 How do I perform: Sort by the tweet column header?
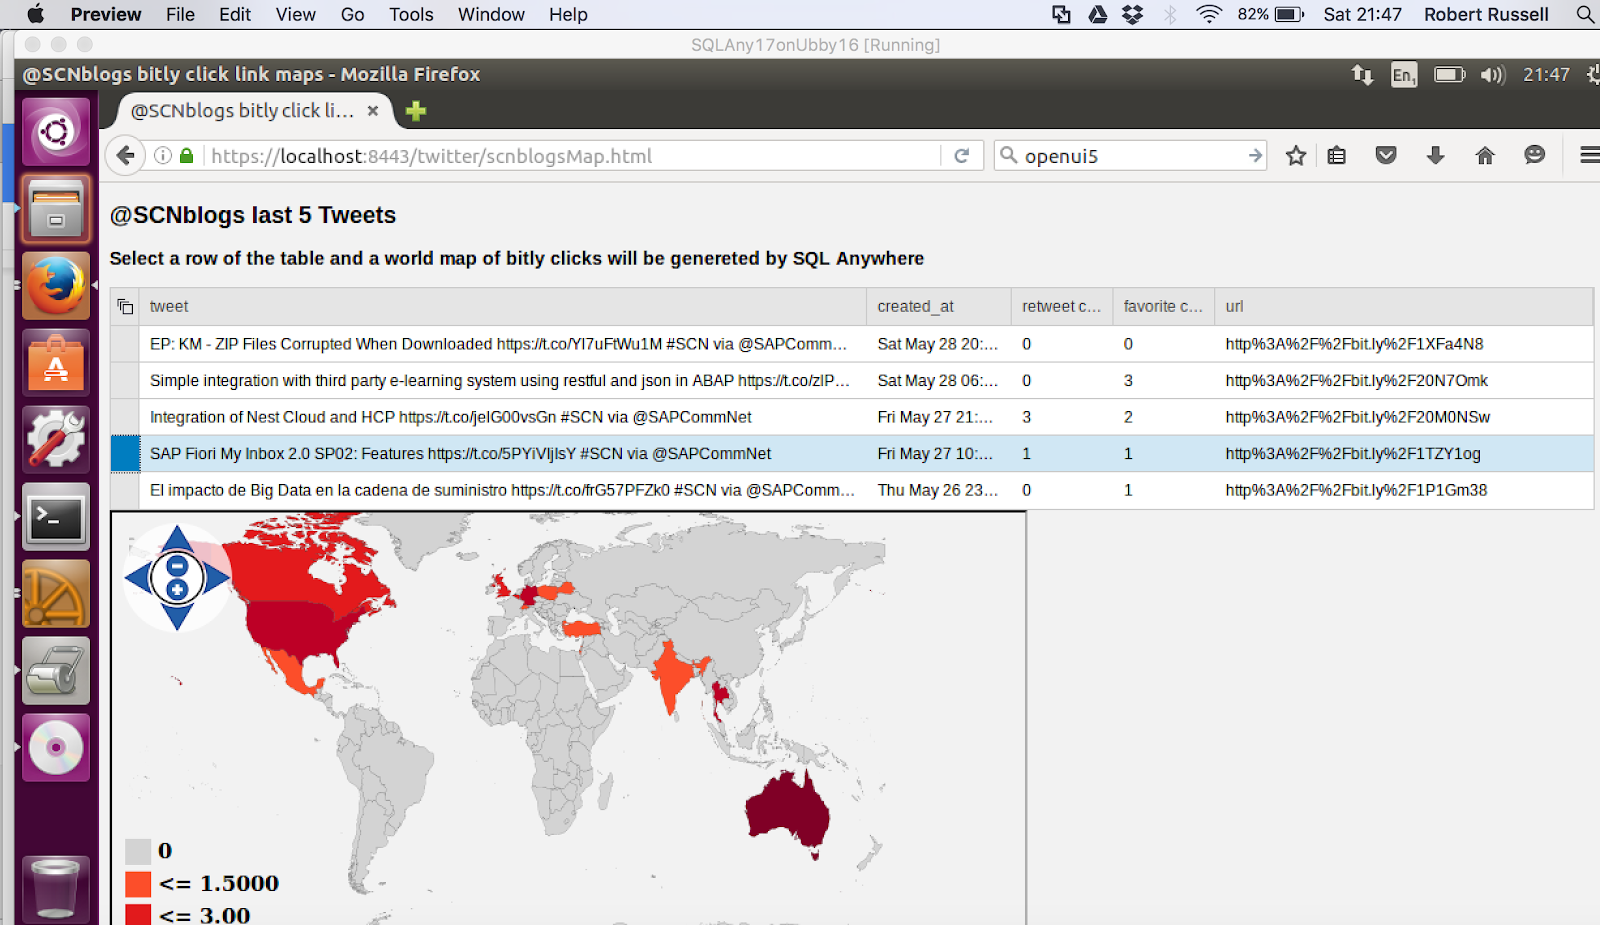coord(503,307)
